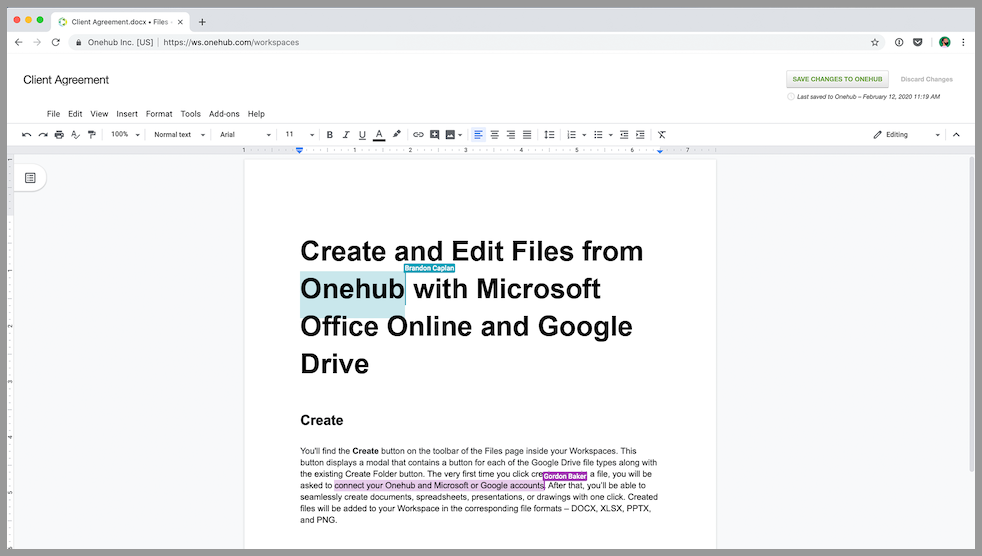Click the left indent marker on ruler
The width and height of the screenshot is (982, 556).
[299, 150]
